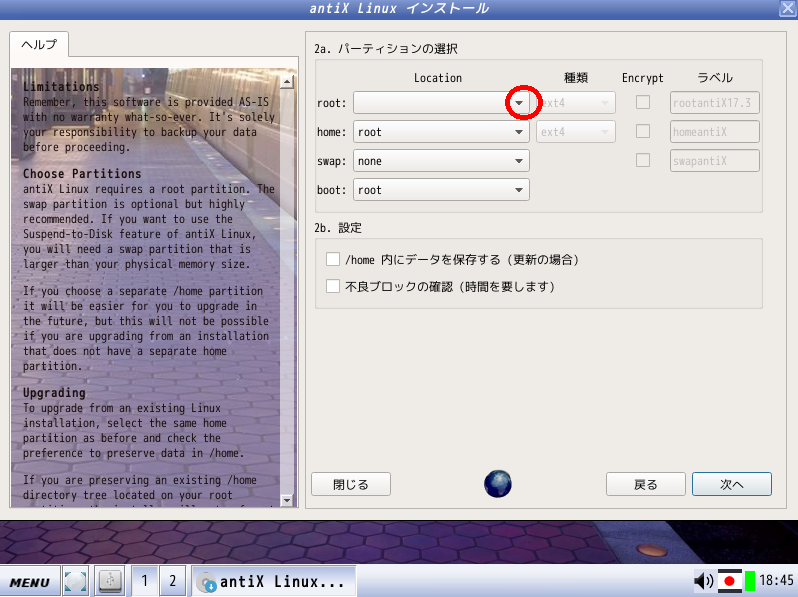Click help panel scroll down arrow
This screenshot has height=597, width=798.
(x=287, y=500)
